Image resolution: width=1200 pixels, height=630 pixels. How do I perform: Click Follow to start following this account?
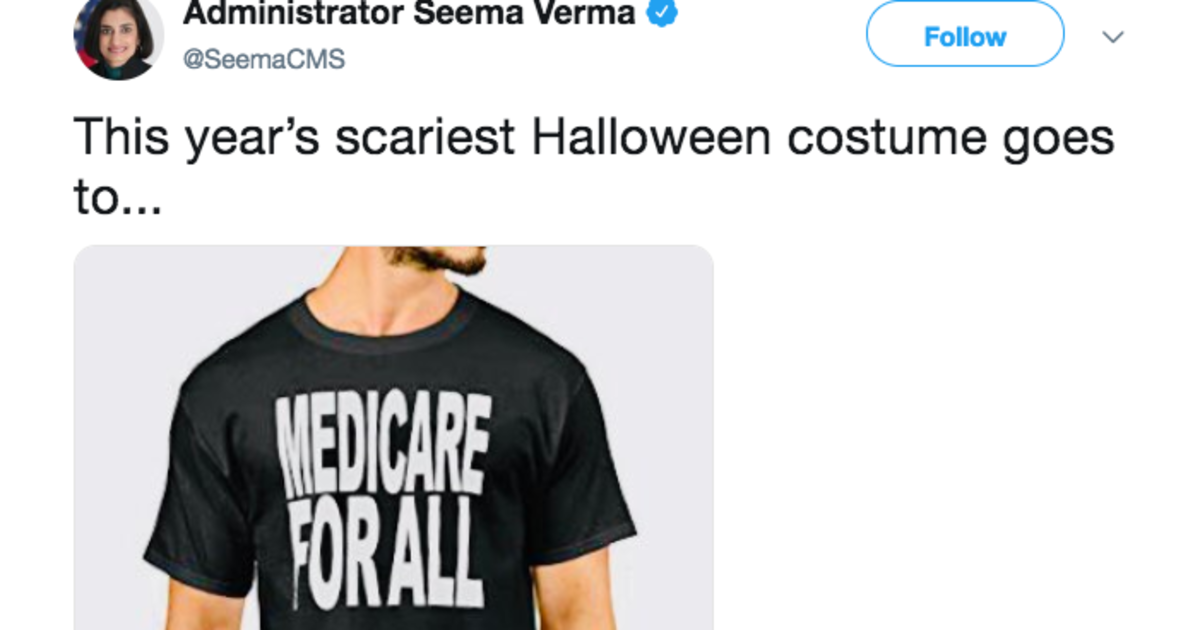point(963,35)
